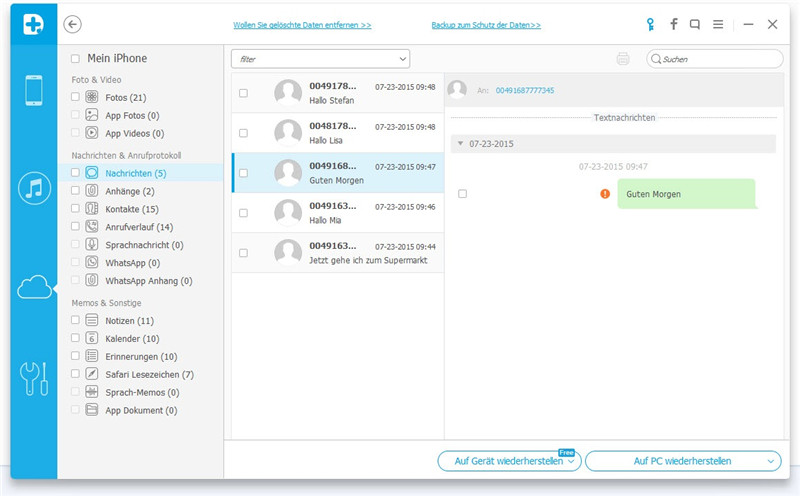Click the Anhänge paperclip icon
The image size is (800, 496).
[92, 191]
